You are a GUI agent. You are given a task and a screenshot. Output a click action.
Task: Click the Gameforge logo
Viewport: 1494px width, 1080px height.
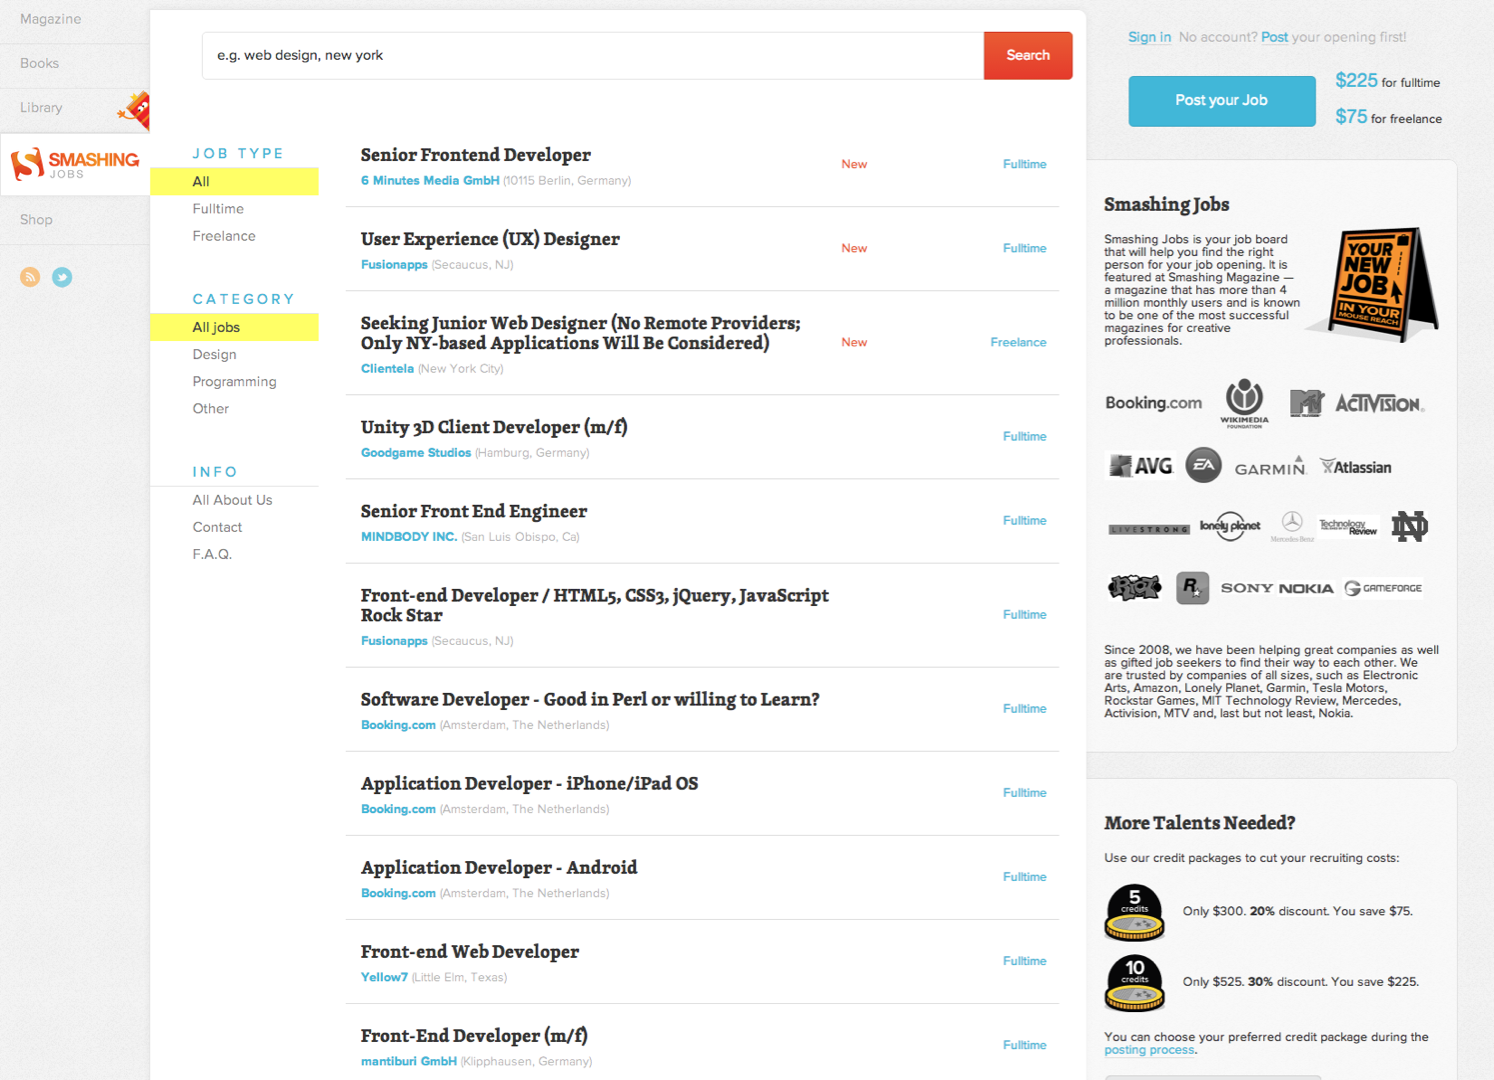click(1383, 588)
